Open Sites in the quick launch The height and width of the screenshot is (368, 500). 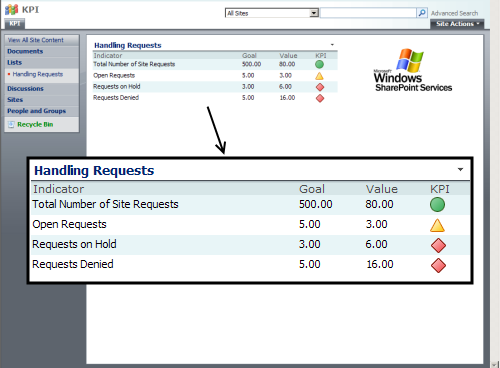[15, 100]
